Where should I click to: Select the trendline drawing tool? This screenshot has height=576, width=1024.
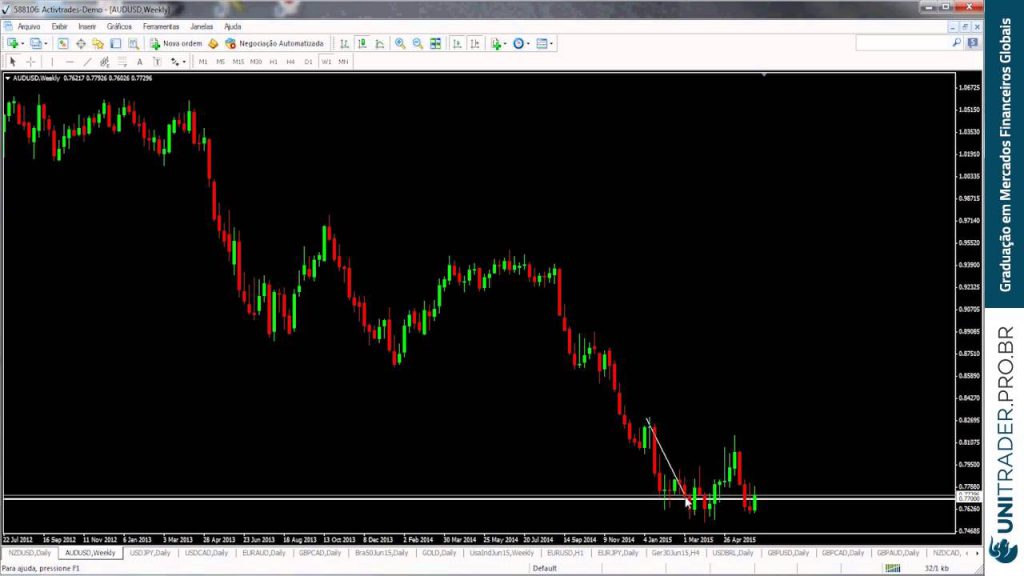pyautogui.click(x=87, y=61)
